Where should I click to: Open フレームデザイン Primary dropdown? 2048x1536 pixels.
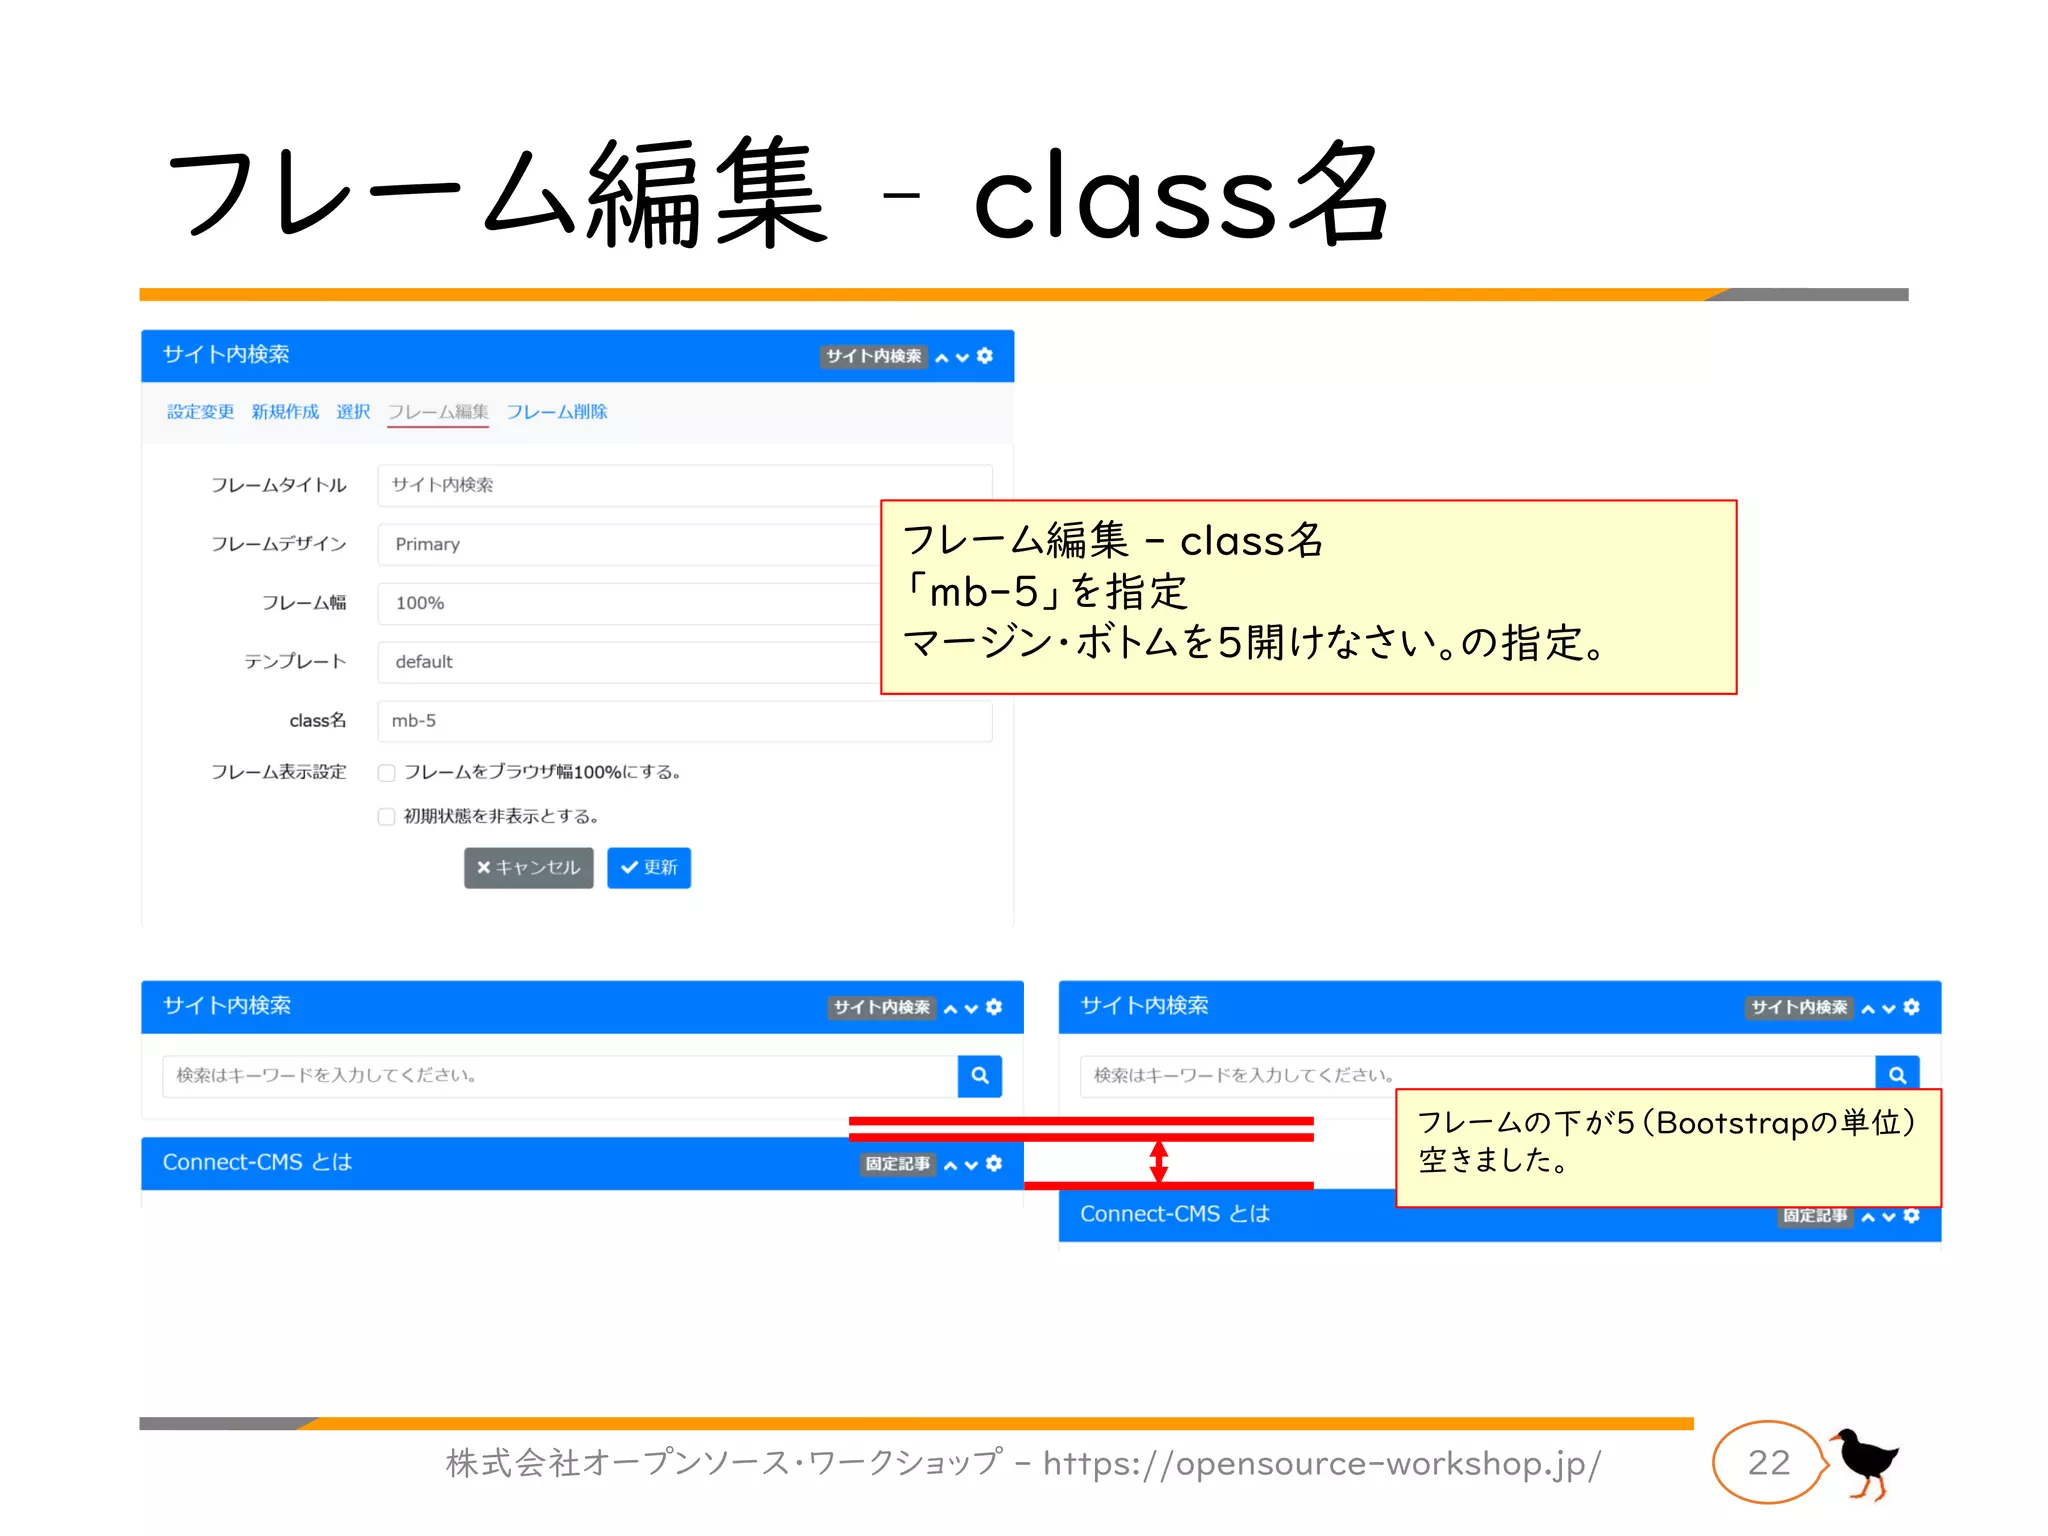(x=629, y=544)
